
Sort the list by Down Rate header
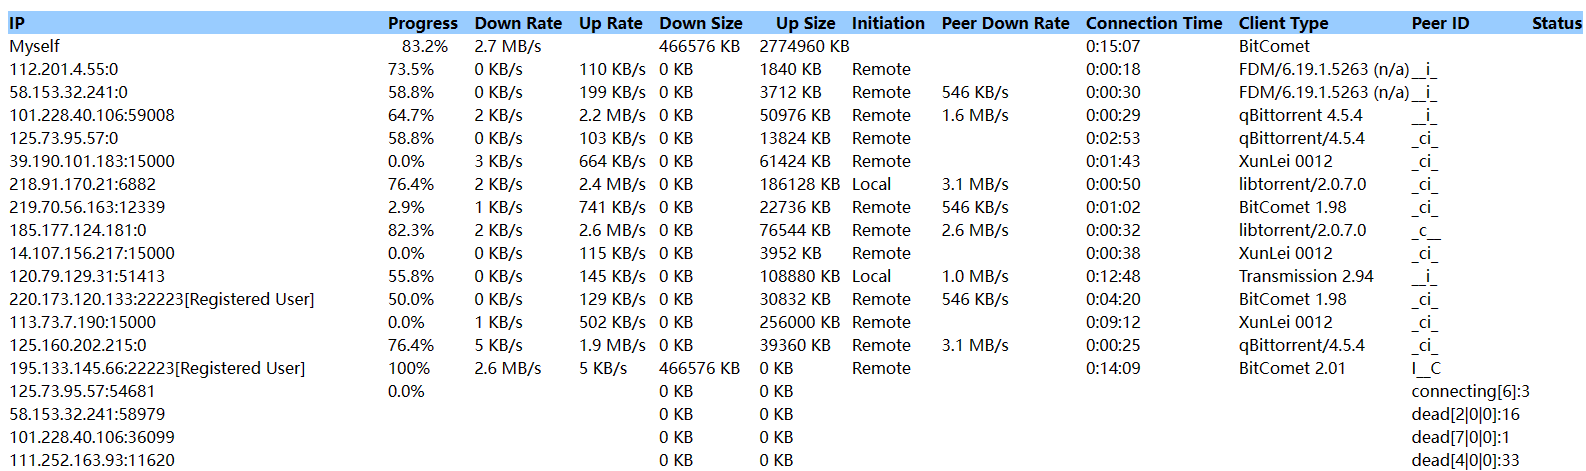point(518,23)
